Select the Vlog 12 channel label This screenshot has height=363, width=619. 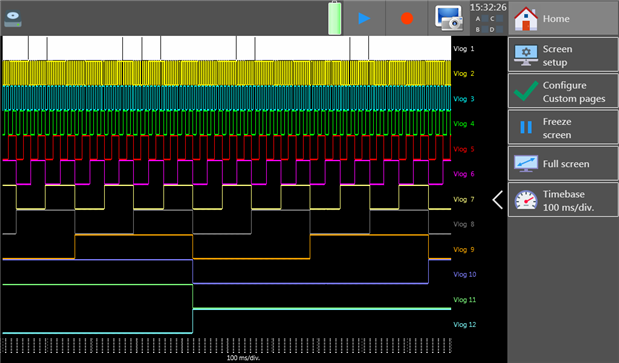click(465, 324)
